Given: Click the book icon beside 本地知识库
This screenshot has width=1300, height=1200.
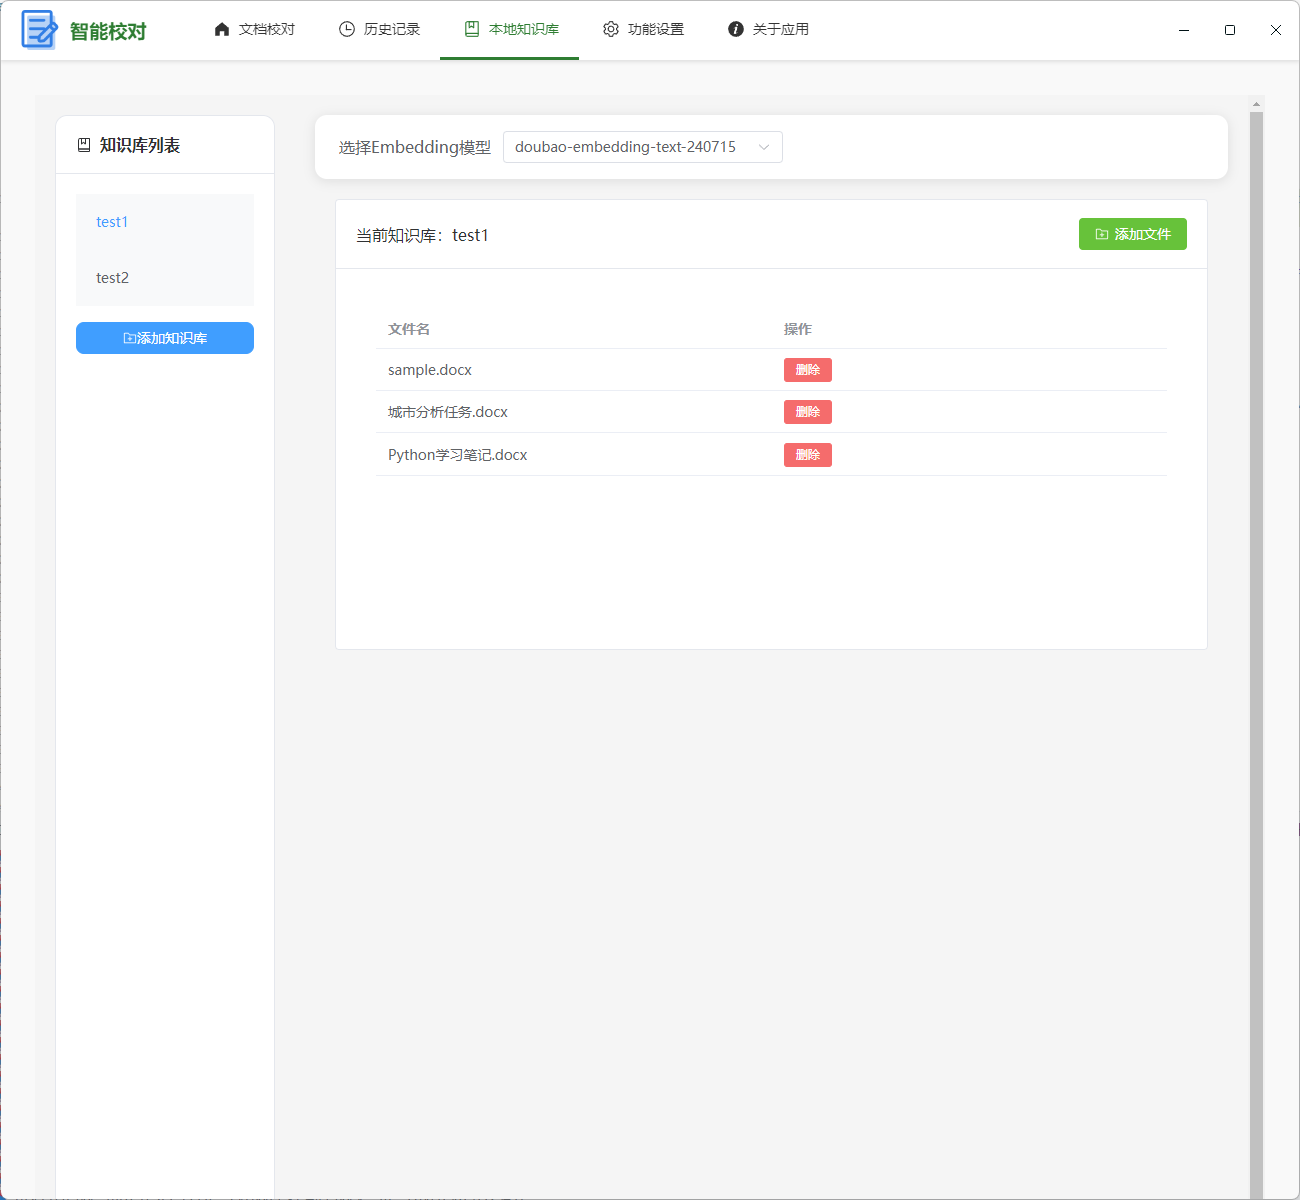Looking at the screenshot, I should [x=472, y=29].
